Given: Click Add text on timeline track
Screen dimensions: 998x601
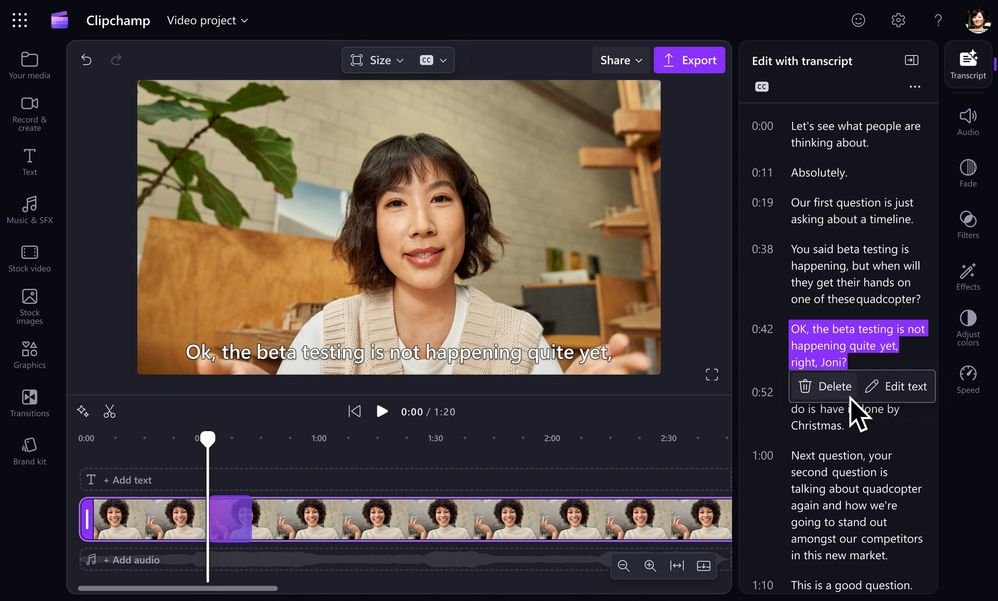Looking at the screenshot, I should pyautogui.click(x=128, y=480).
